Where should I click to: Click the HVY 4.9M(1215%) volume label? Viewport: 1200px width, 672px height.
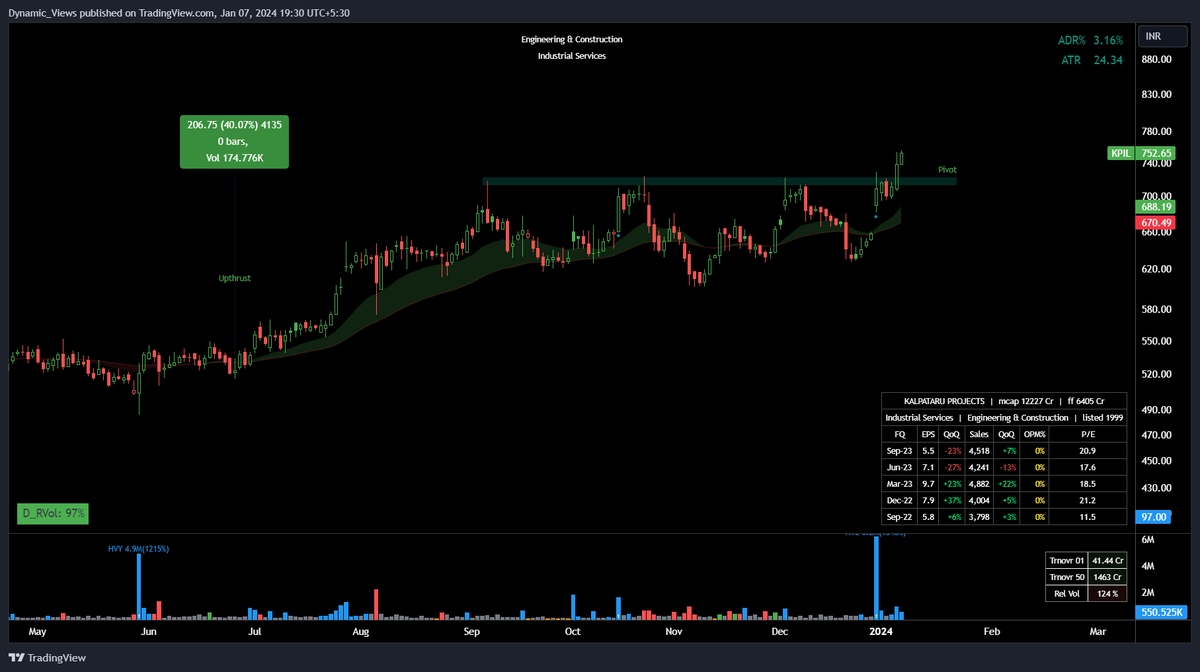(x=138, y=548)
